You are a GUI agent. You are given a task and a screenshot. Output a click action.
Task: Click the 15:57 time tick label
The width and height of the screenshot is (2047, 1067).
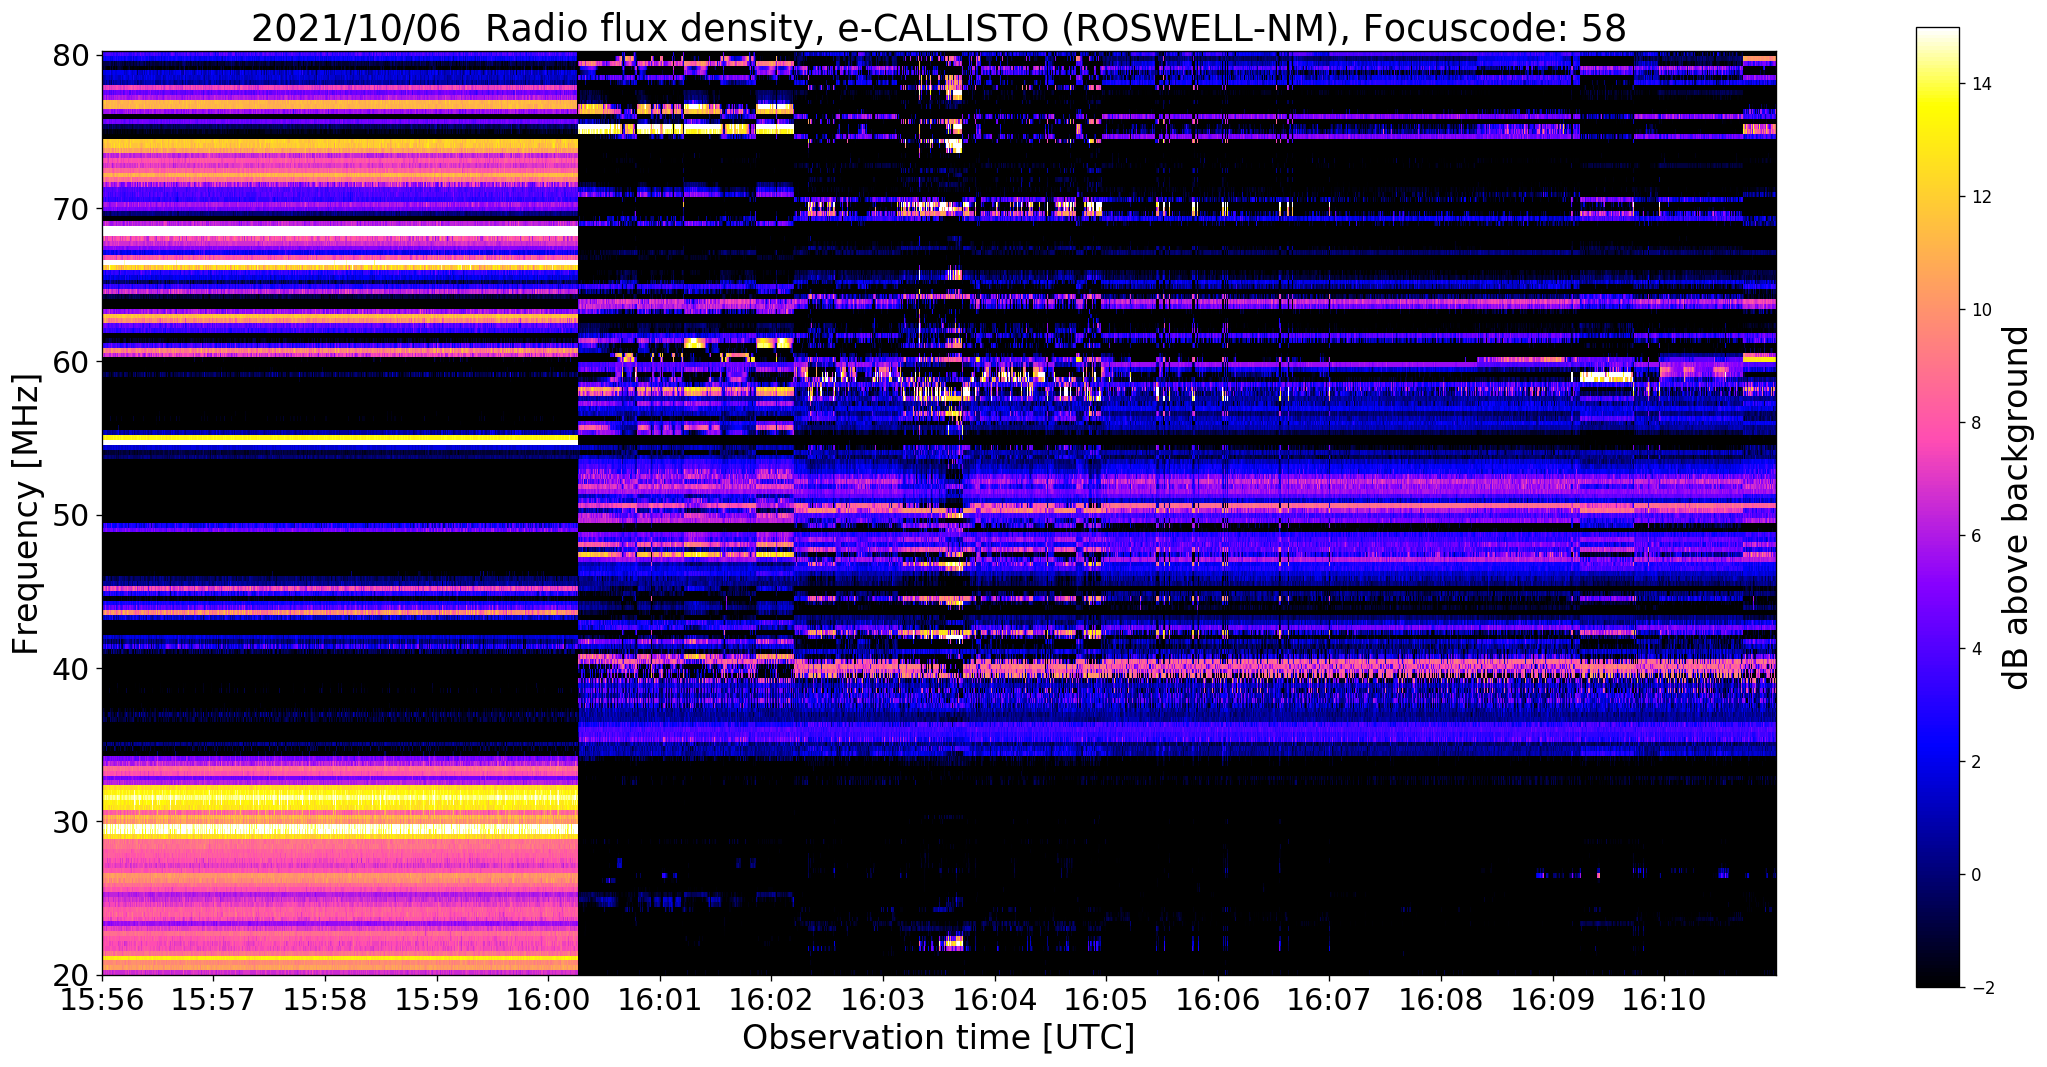click(213, 1000)
